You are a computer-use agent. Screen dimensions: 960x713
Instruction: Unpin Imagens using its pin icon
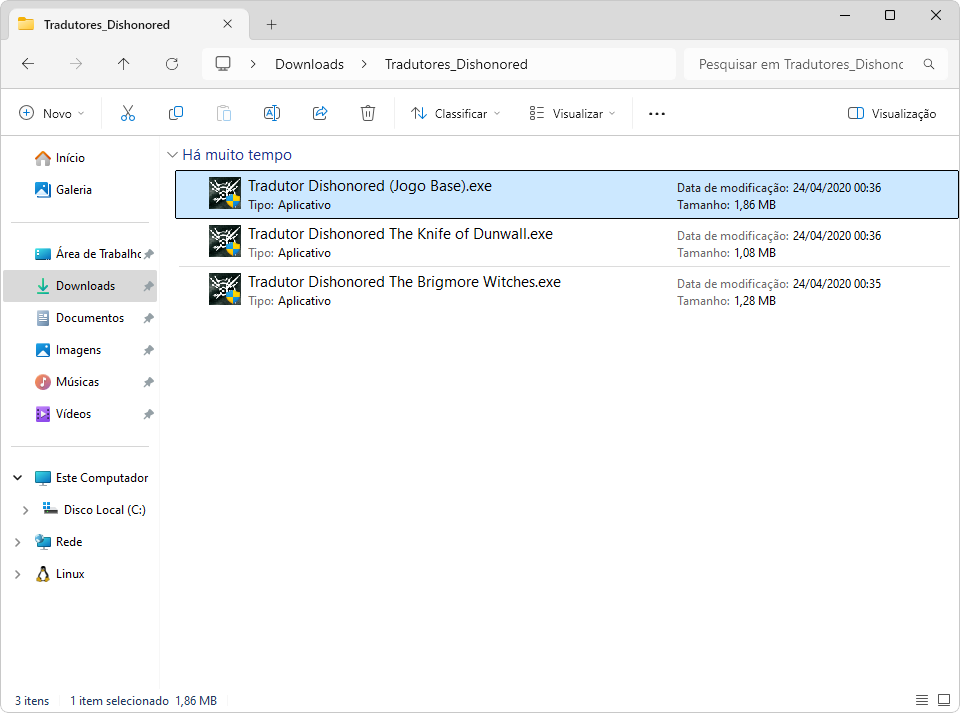click(148, 350)
